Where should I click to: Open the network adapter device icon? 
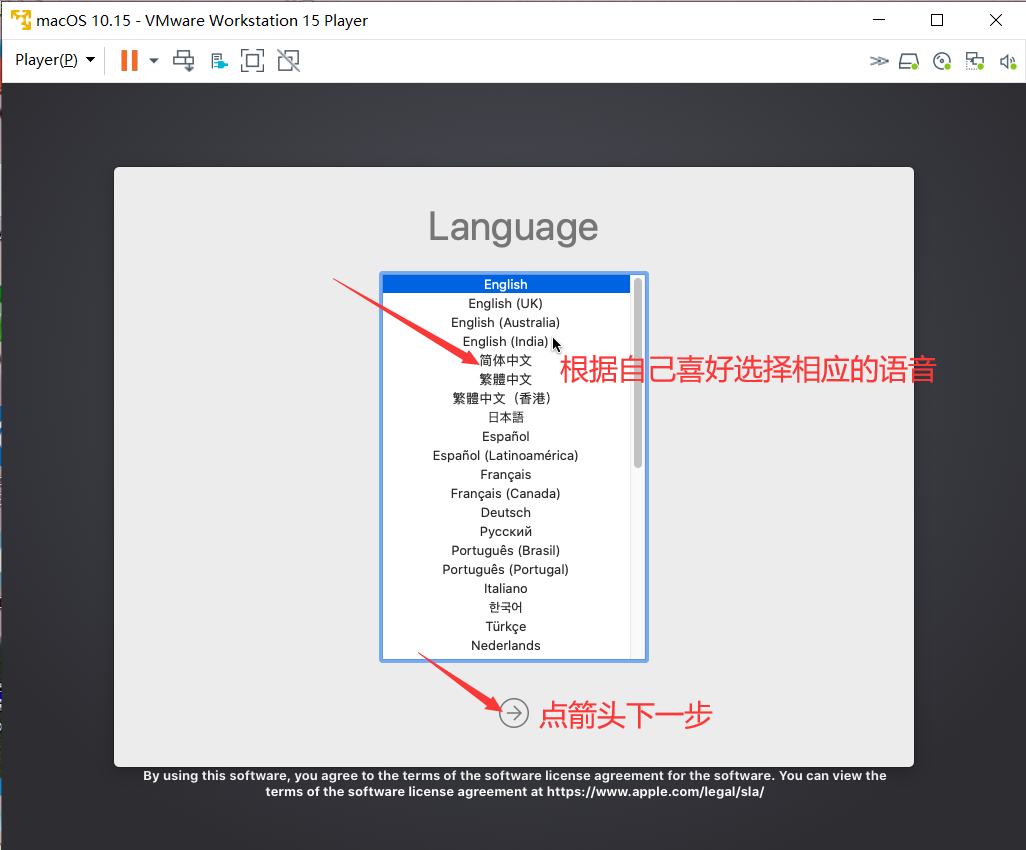[x=974, y=62]
